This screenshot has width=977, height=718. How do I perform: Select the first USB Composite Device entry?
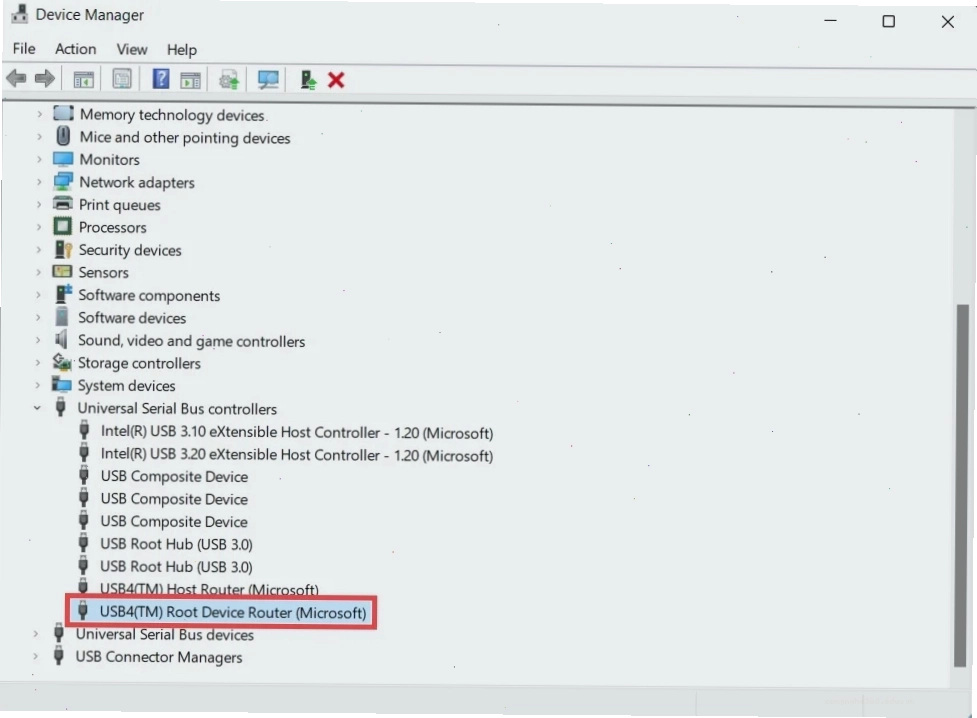[x=174, y=477]
